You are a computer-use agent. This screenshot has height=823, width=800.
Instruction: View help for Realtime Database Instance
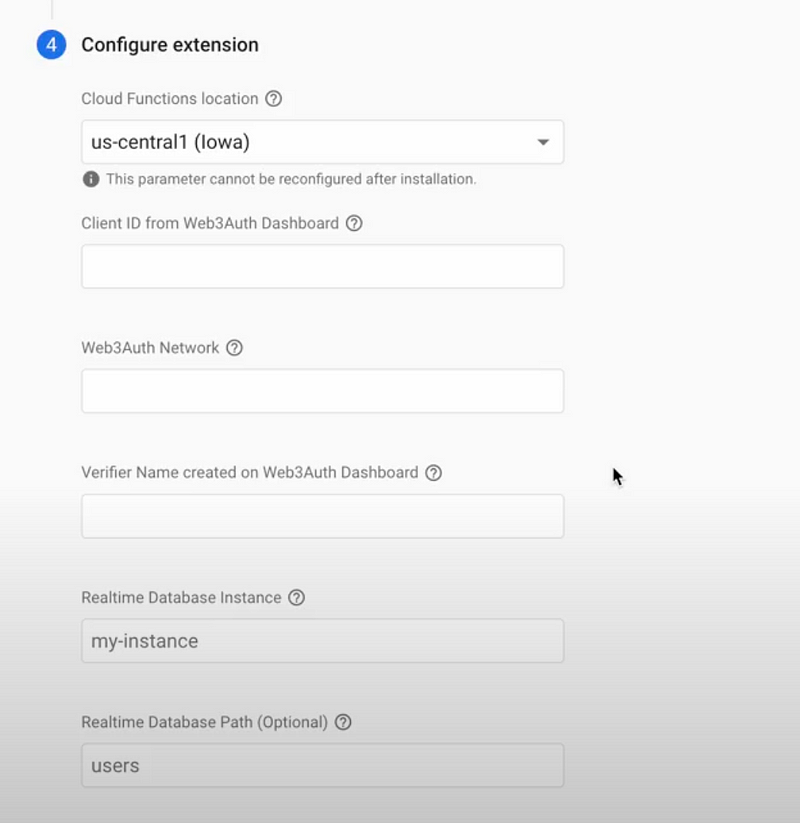coord(297,597)
